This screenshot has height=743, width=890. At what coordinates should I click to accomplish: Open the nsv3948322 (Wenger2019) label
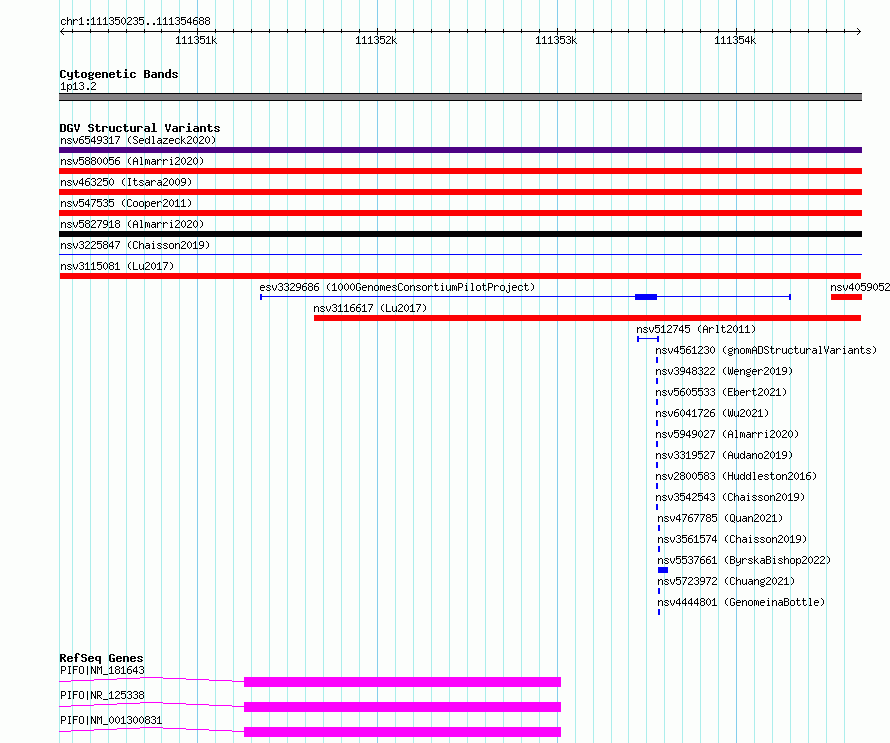(724, 371)
